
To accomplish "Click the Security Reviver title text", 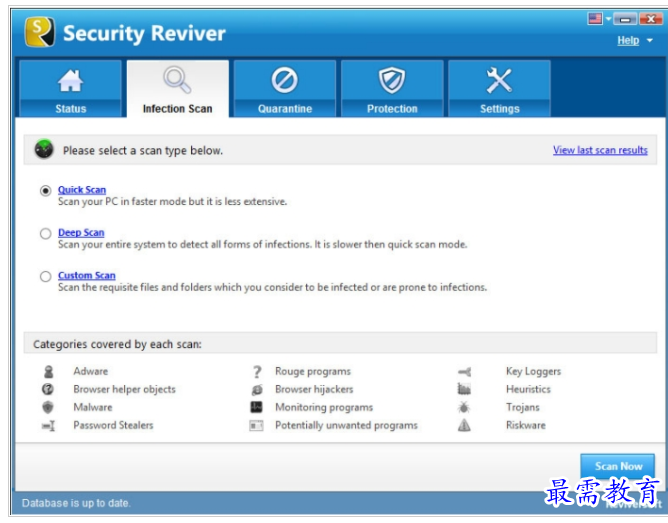I will (x=144, y=33).
